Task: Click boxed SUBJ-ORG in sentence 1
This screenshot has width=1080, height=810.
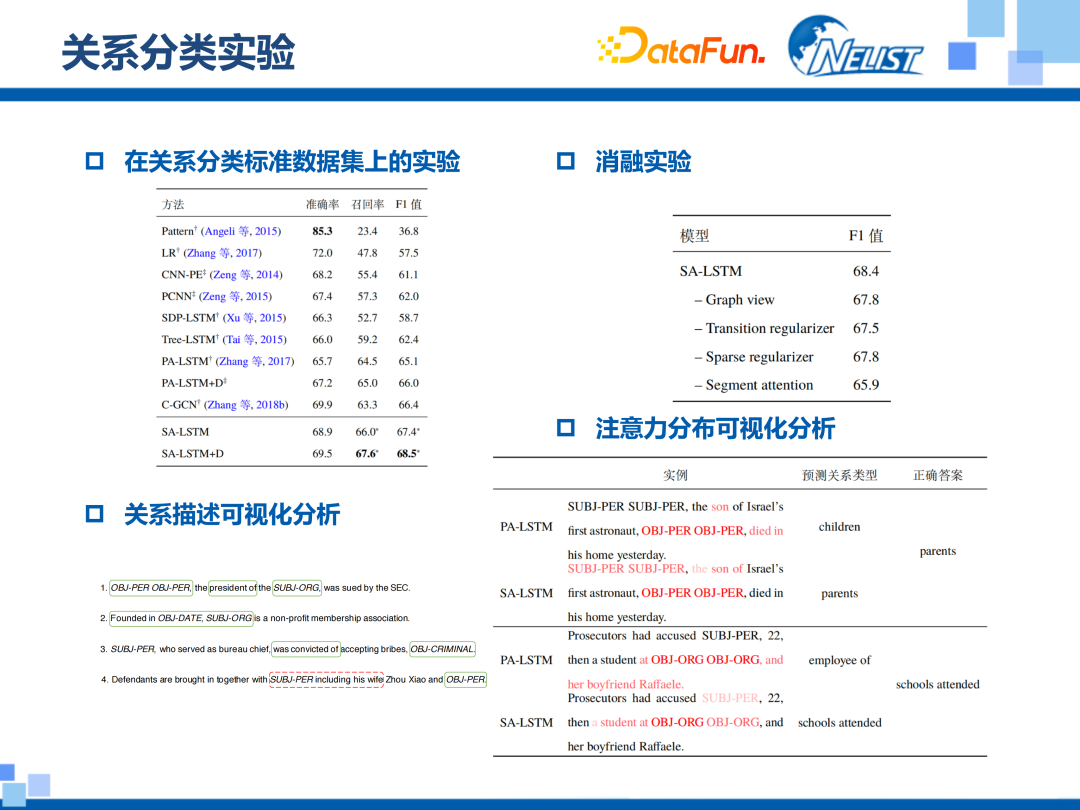Action: click(x=296, y=588)
